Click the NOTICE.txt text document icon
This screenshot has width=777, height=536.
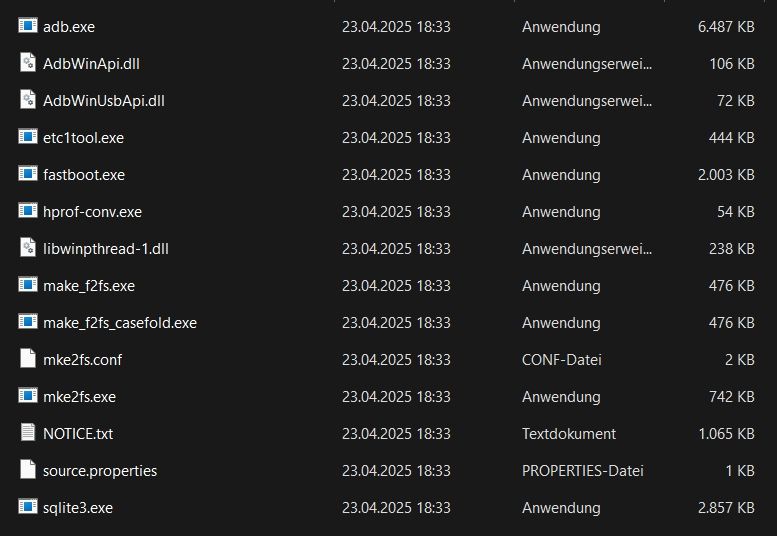(27, 433)
